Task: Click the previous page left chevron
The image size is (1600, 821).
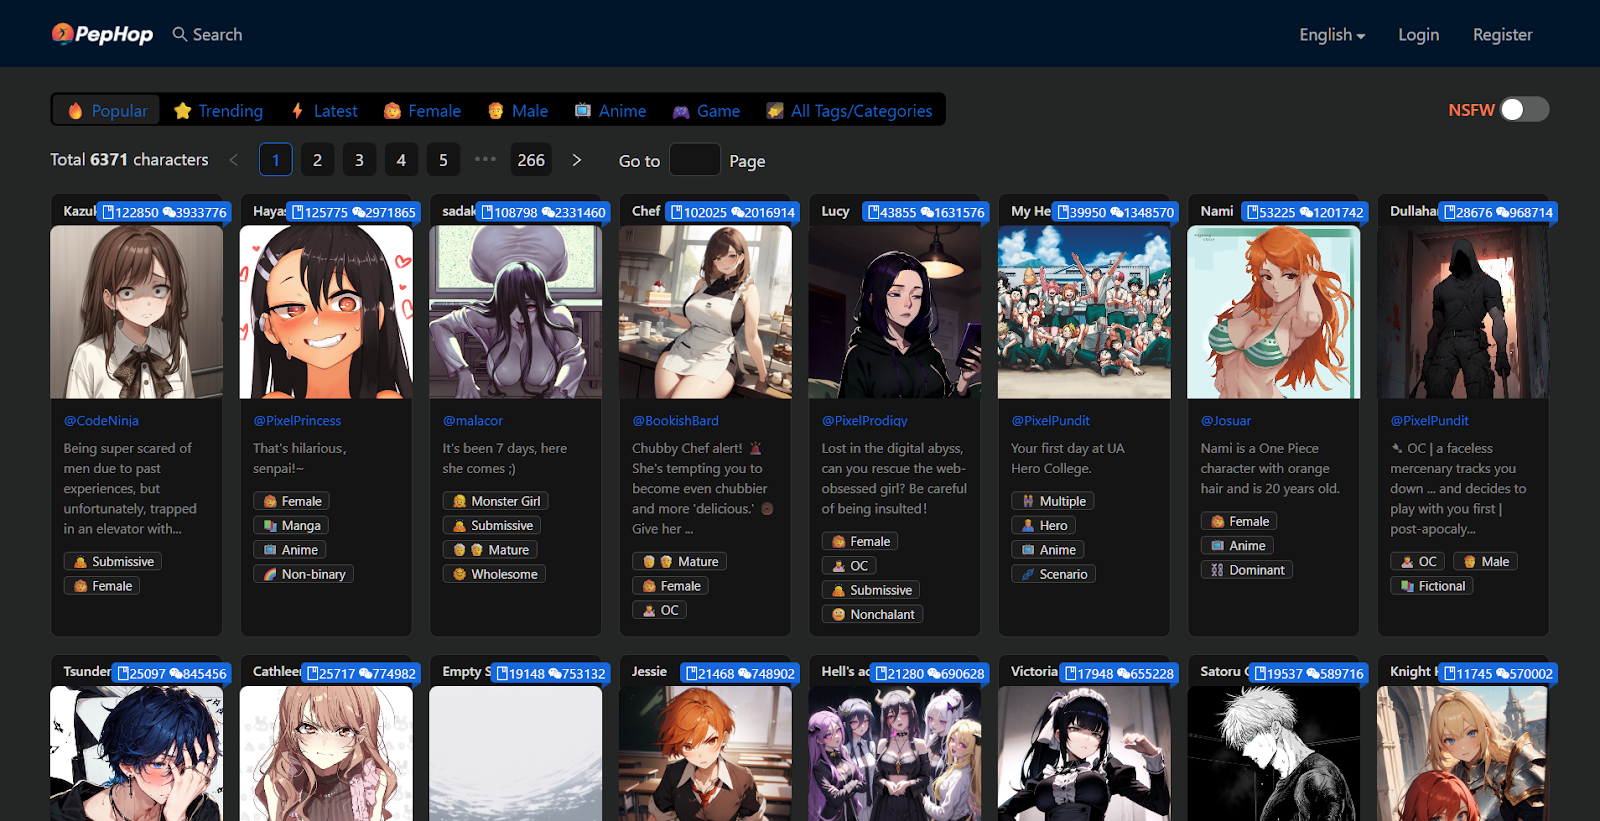Action: [234, 160]
